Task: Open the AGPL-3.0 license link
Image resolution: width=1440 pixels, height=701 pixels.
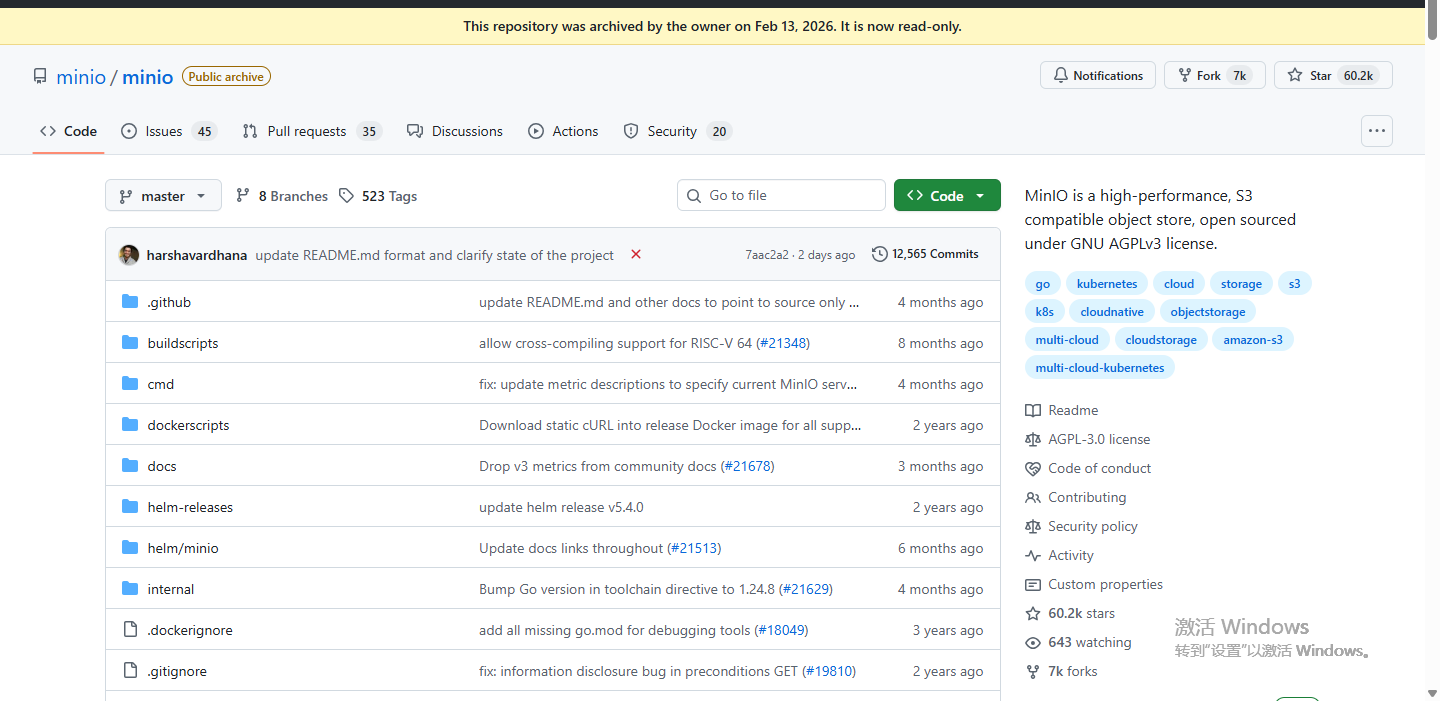Action: (1098, 439)
